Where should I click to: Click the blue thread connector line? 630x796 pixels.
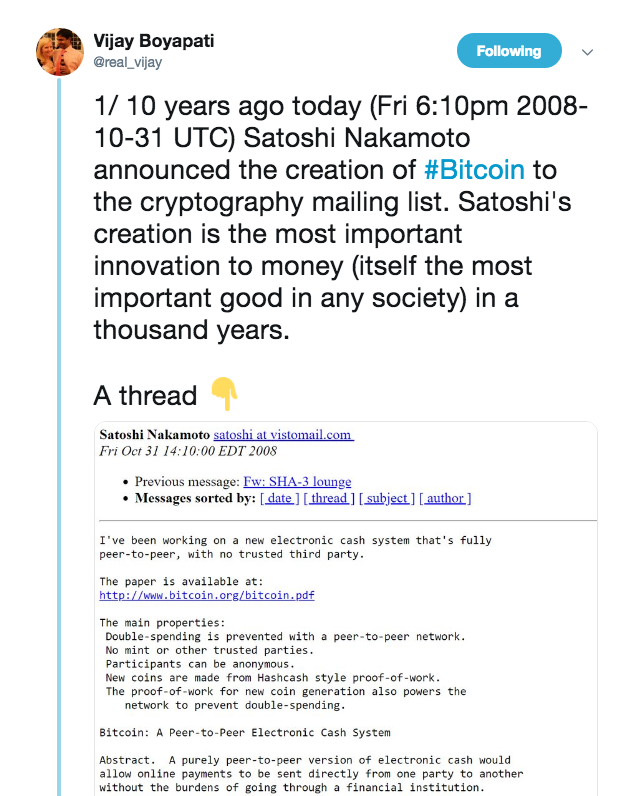click(59, 437)
